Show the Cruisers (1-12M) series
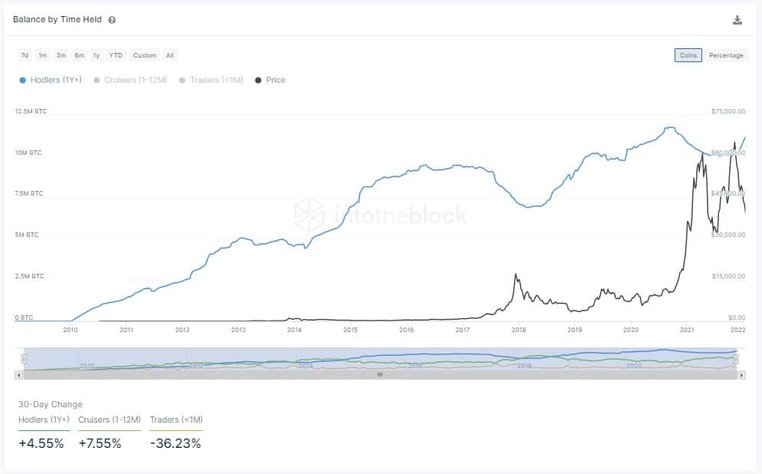This screenshot has height=474, width=762. 134,80
